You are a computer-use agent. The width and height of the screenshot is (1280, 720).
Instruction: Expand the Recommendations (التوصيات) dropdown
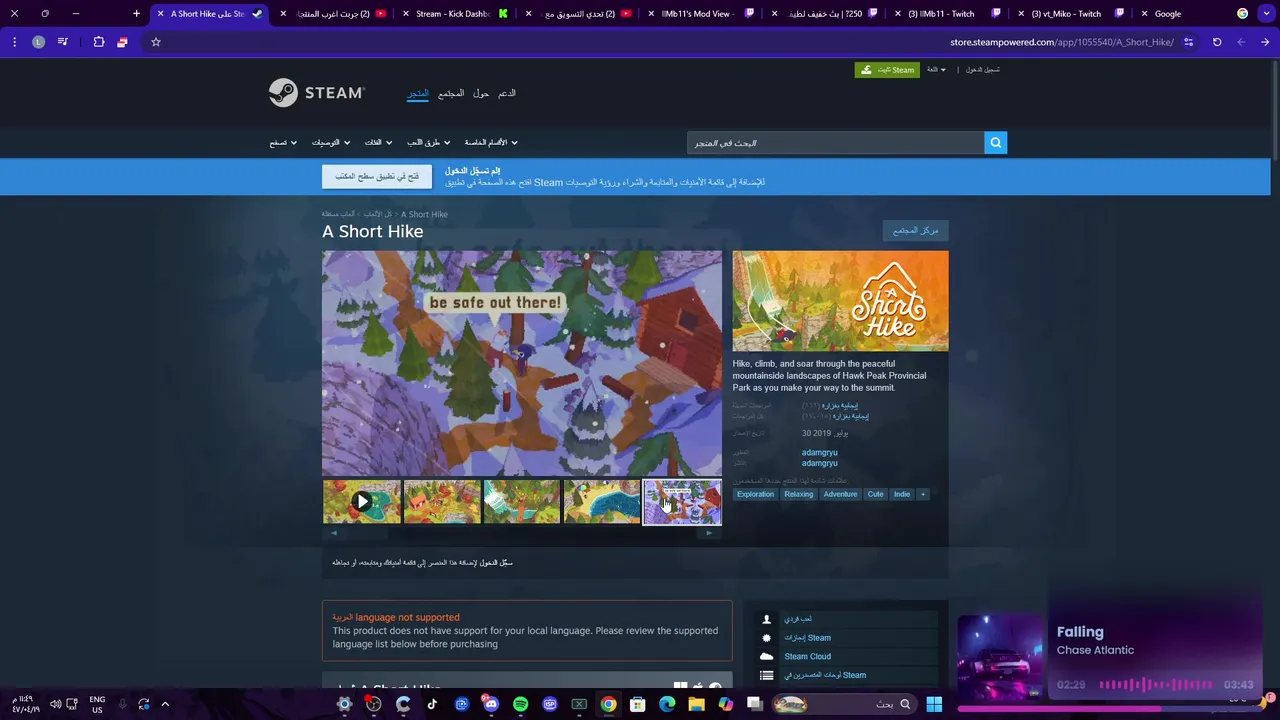point(331,143)
